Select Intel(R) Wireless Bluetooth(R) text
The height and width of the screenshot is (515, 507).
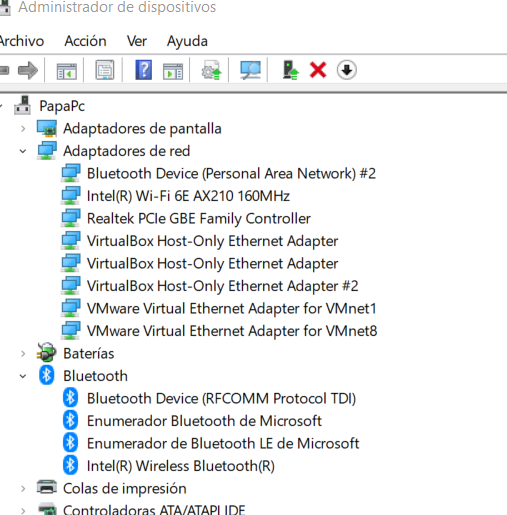coord(181,466)
